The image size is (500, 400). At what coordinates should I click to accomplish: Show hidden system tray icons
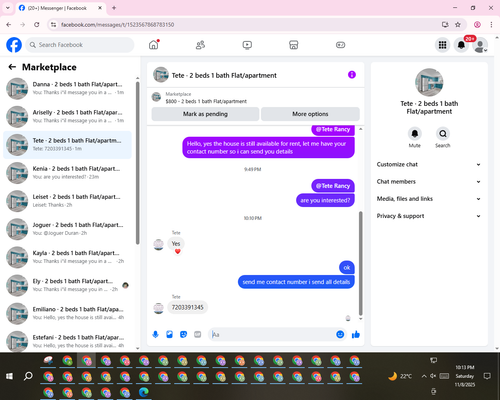click(x=424, y=376)
